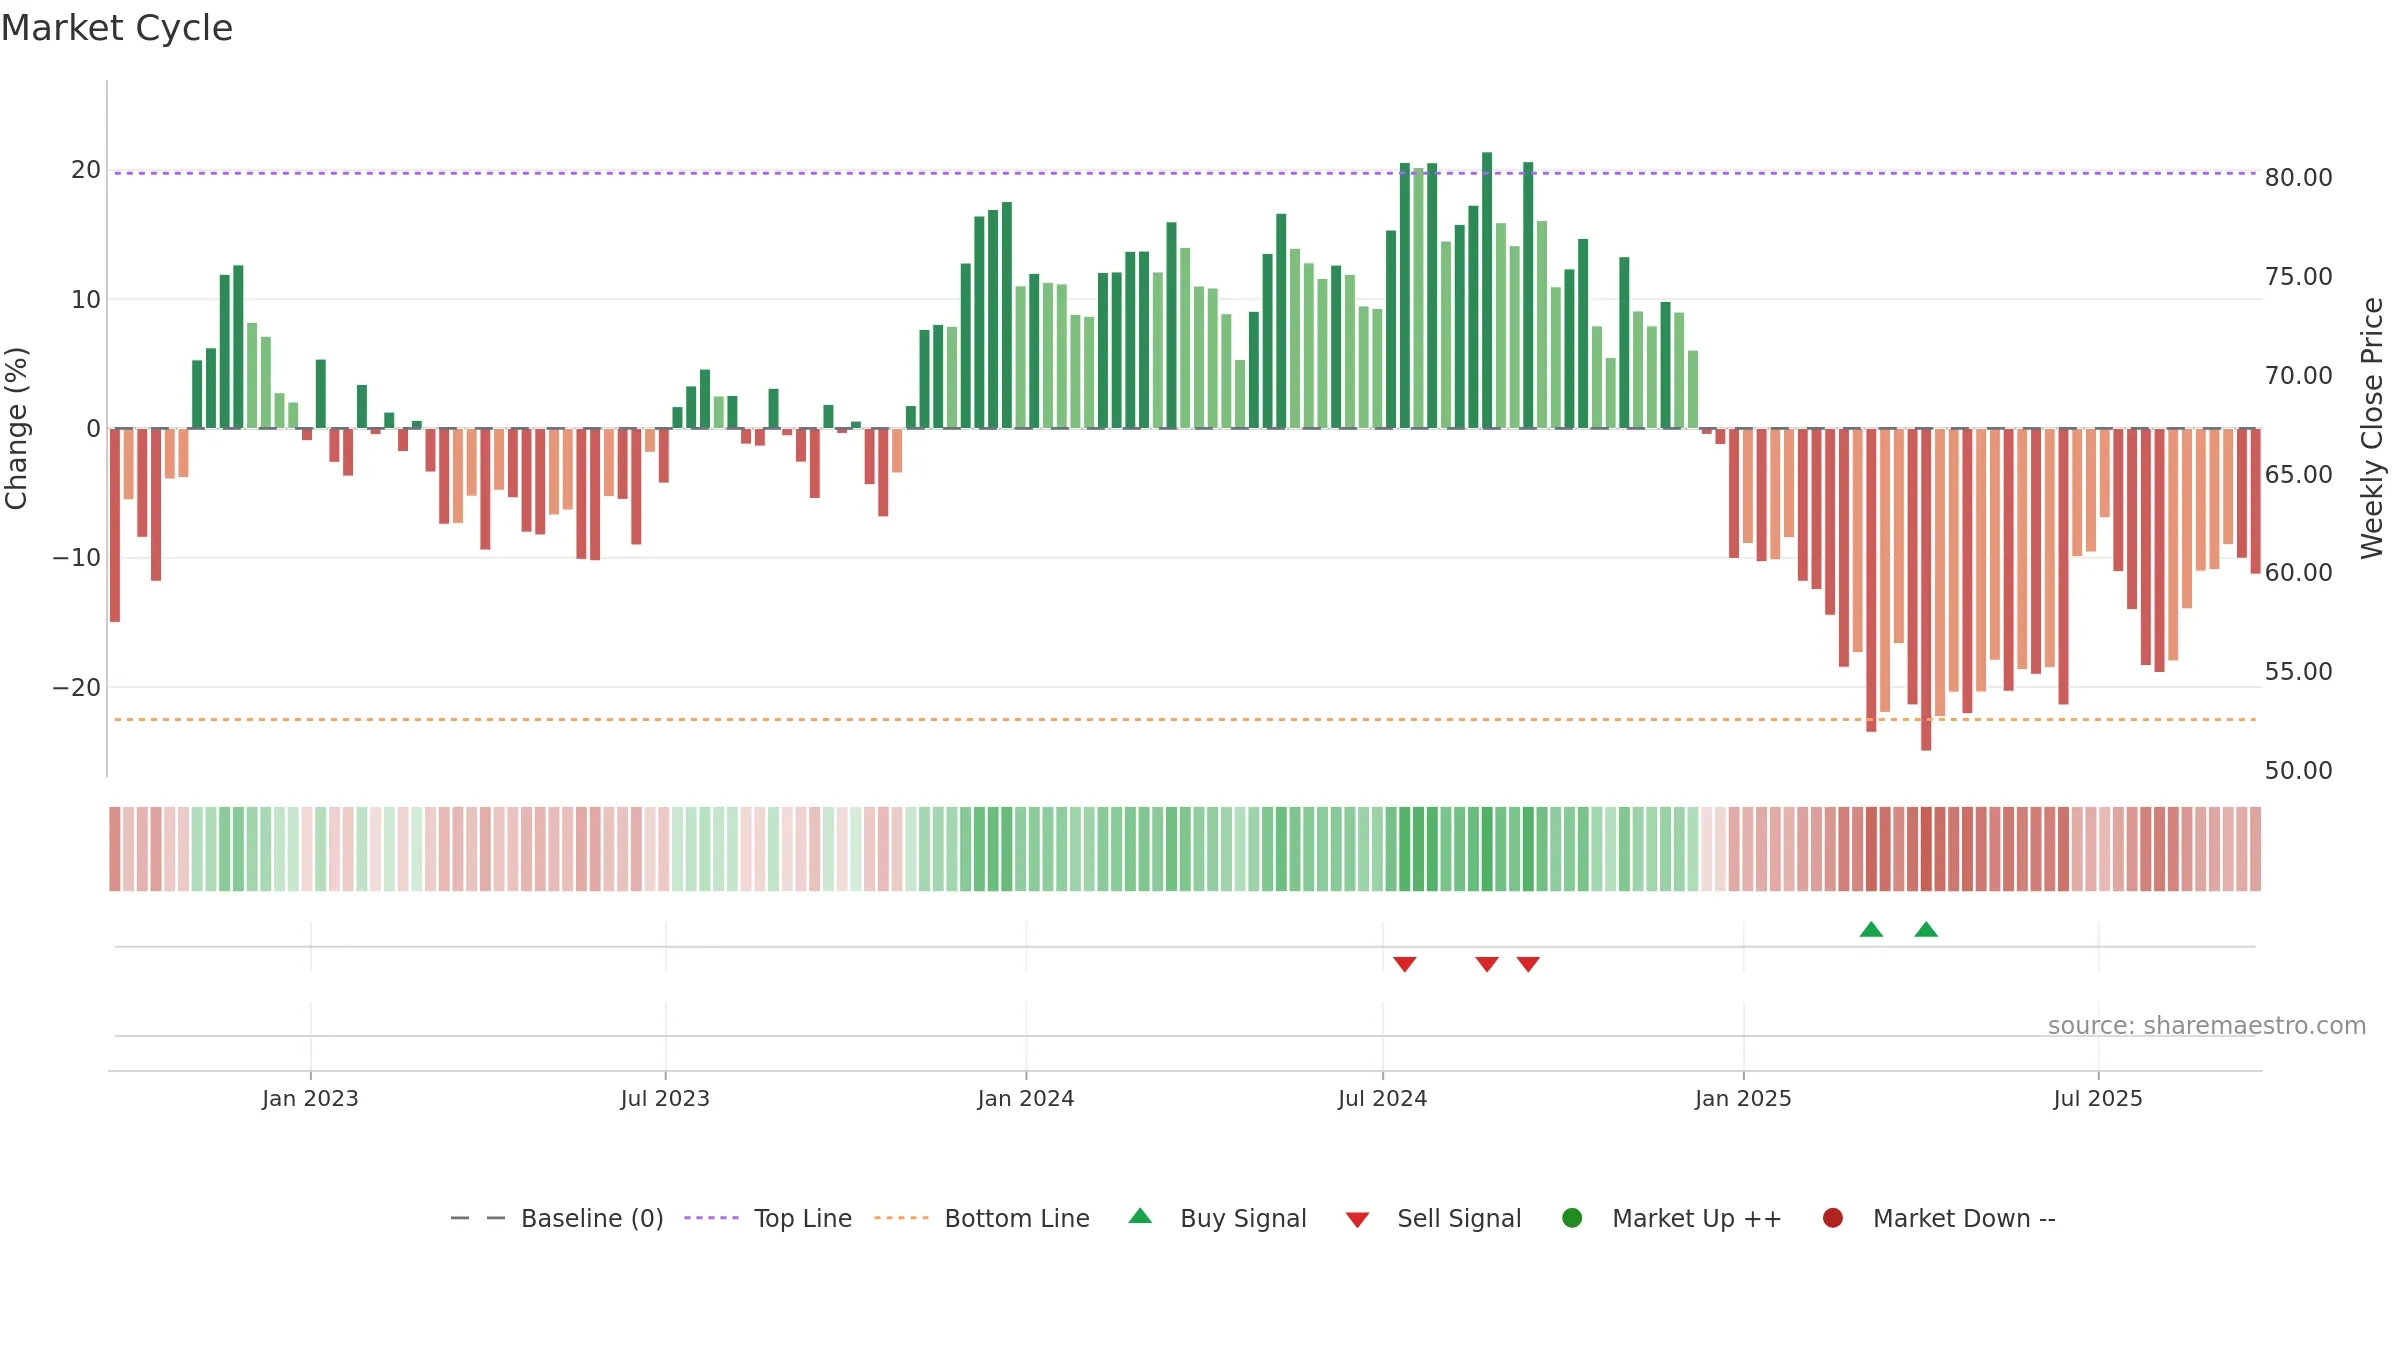
Task: Click the 65.00 price axis value
Action: (x=2298, y=475)
